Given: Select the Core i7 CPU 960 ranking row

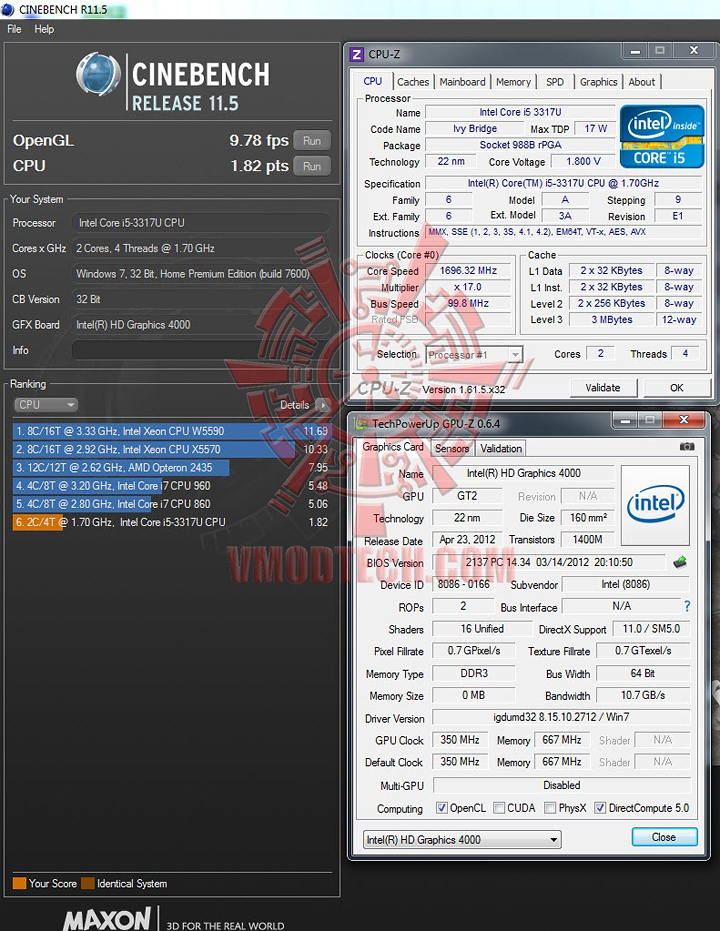Looking at the screenshot, I should 171,486.
